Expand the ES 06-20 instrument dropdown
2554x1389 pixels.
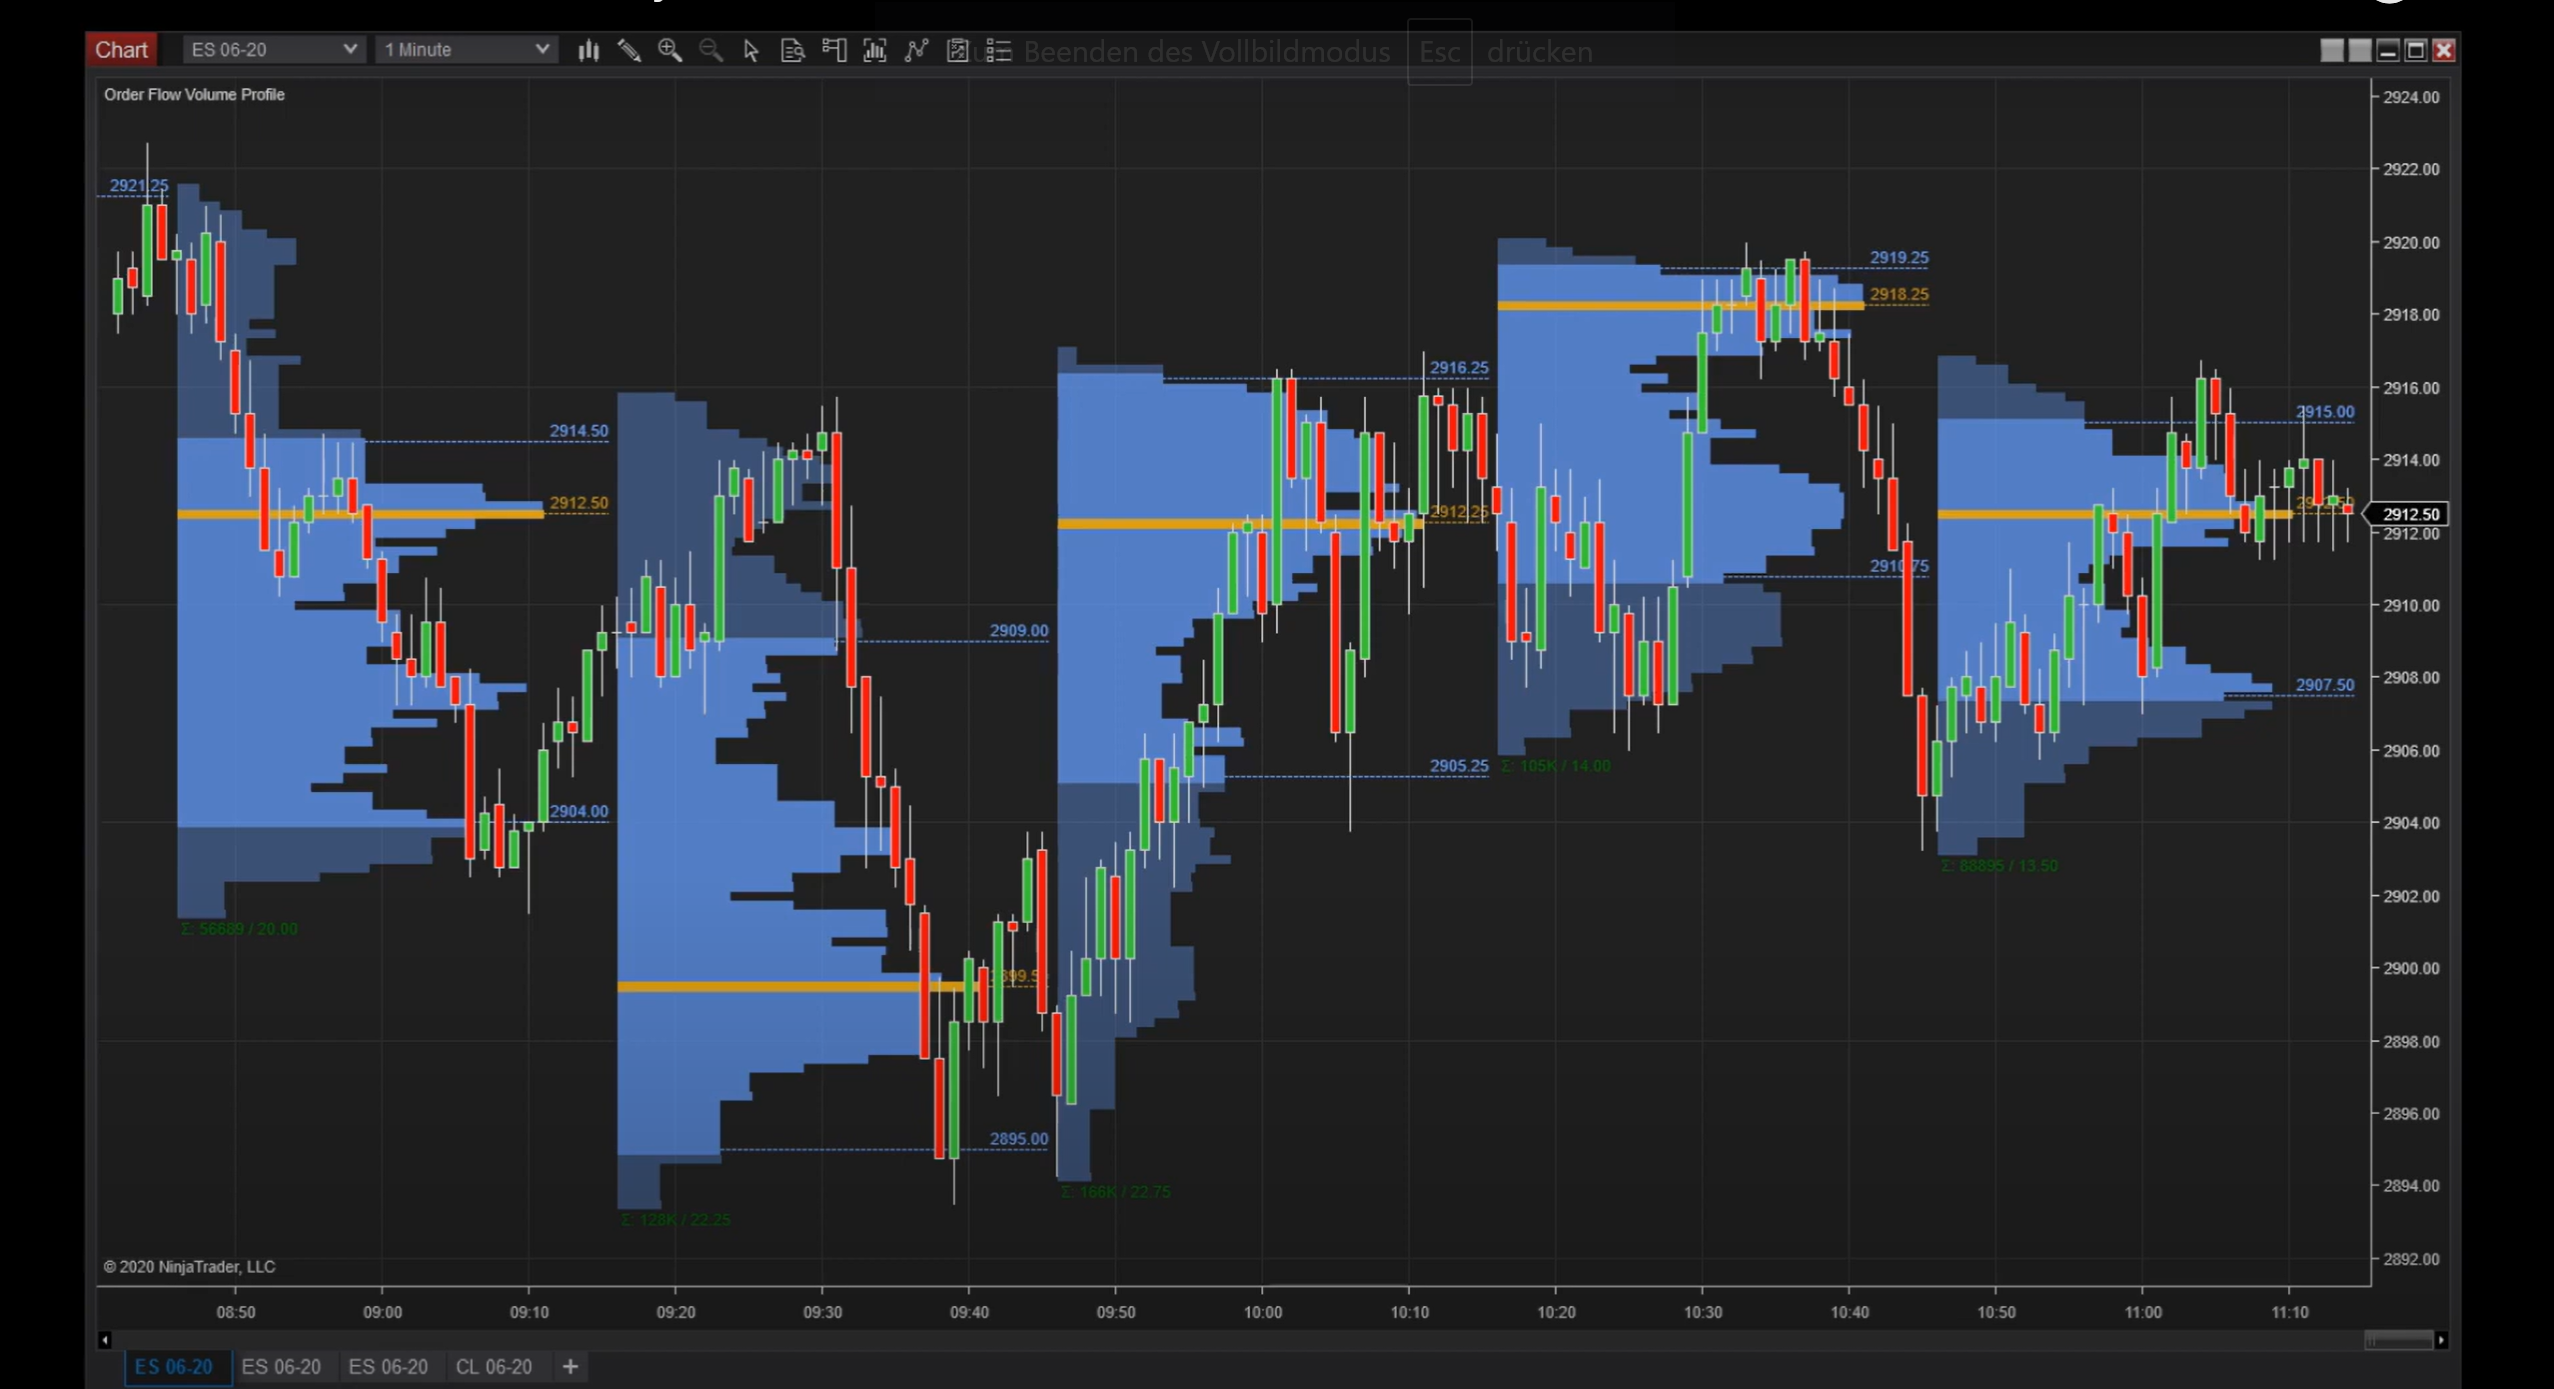(x=272, y=49)
